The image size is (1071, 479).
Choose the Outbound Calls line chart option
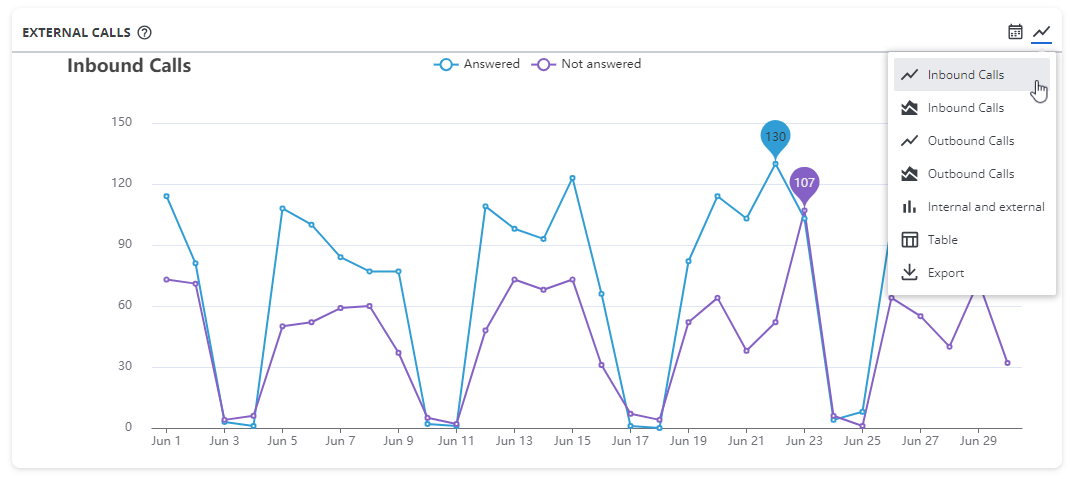pyautogui.click(x=970, y=141)
